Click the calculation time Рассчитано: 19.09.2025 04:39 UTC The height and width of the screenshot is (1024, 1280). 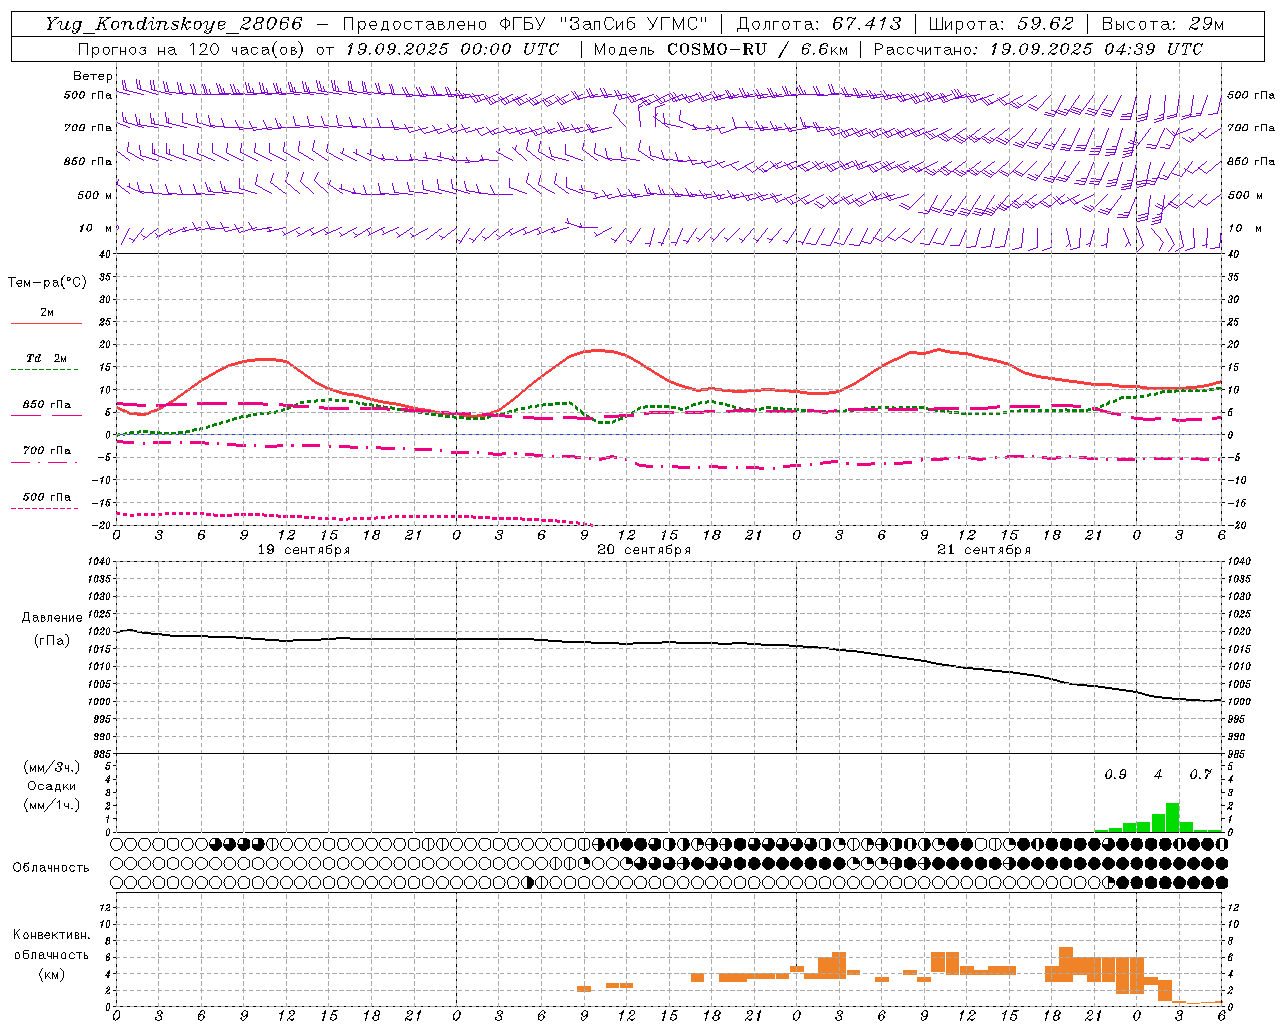tap(1039, 49)
